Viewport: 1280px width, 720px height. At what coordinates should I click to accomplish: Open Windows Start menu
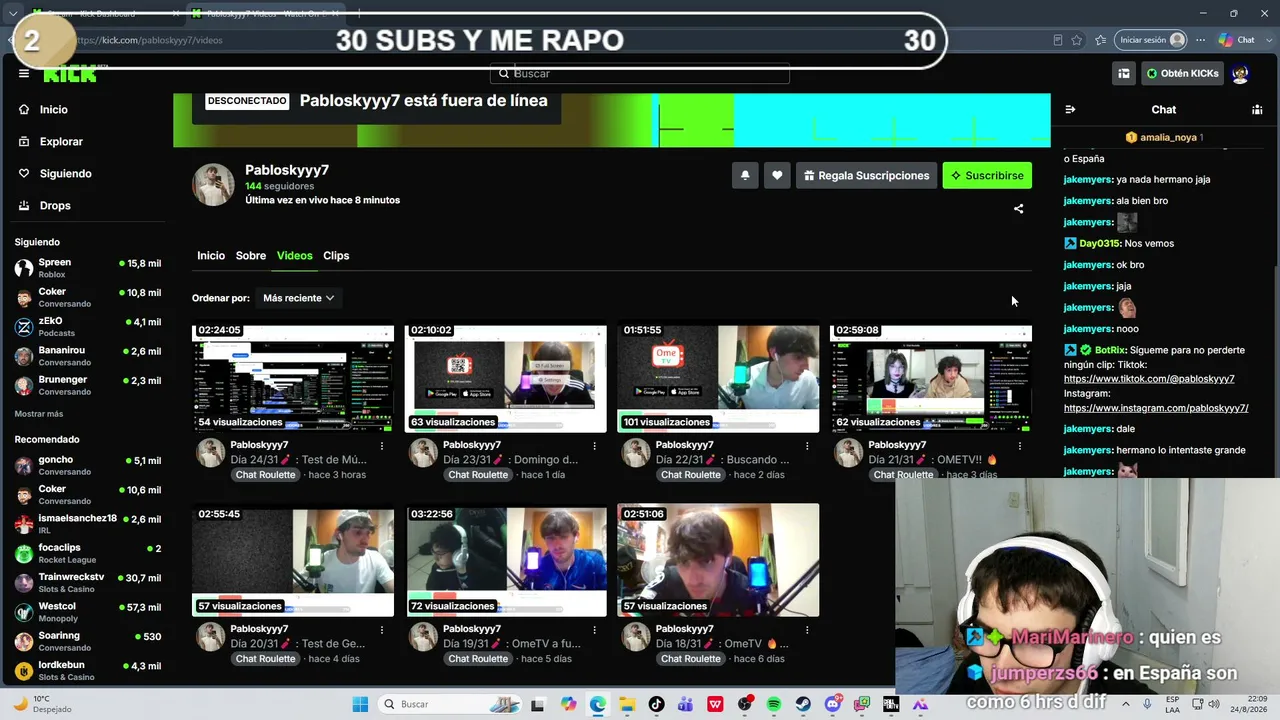(360, 704)
